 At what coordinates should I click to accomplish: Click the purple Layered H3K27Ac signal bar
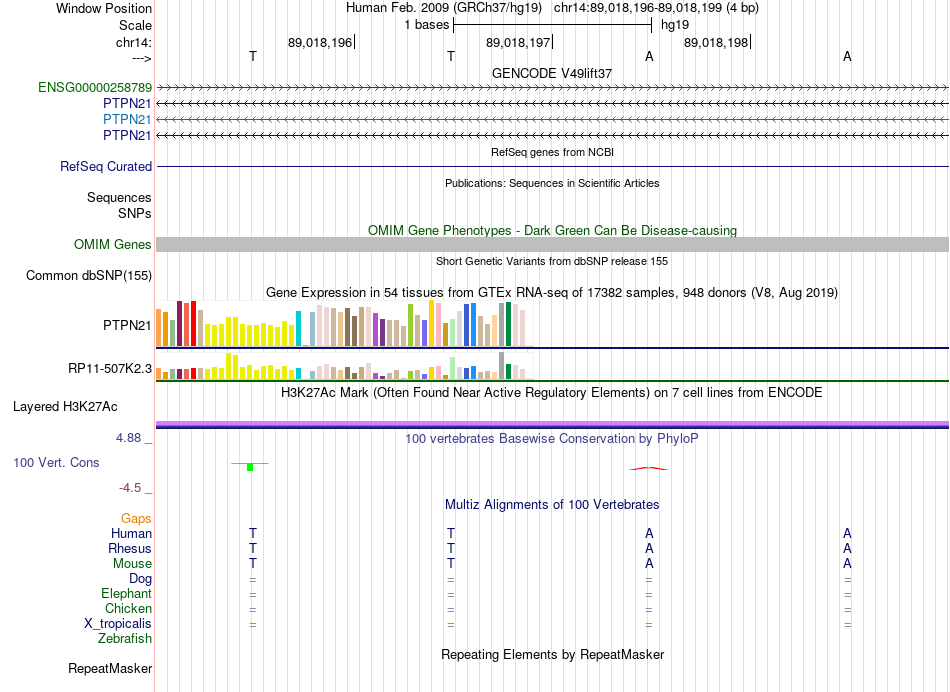pyautogui.click(x=552, y=424)
